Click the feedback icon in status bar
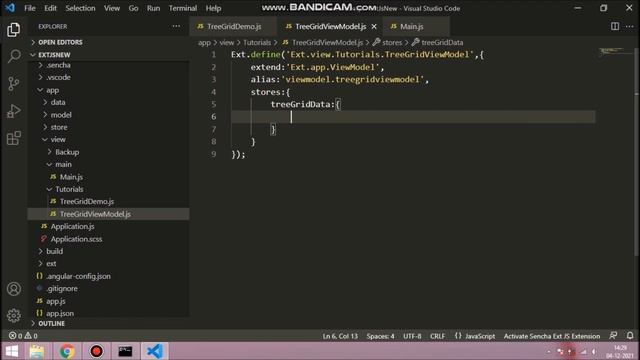This screenshot has width=640, height=360. (613, 336)
